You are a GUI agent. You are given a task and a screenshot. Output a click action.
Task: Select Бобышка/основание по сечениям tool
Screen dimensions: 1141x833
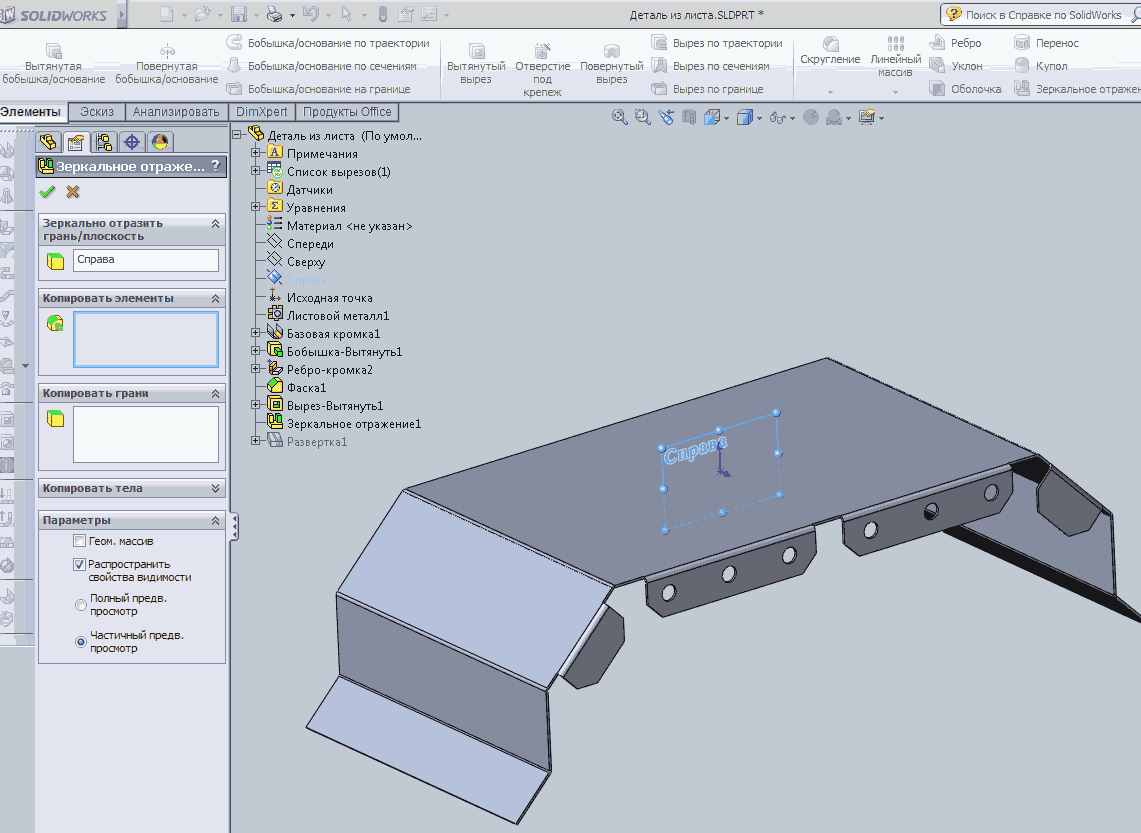point(322,66)
